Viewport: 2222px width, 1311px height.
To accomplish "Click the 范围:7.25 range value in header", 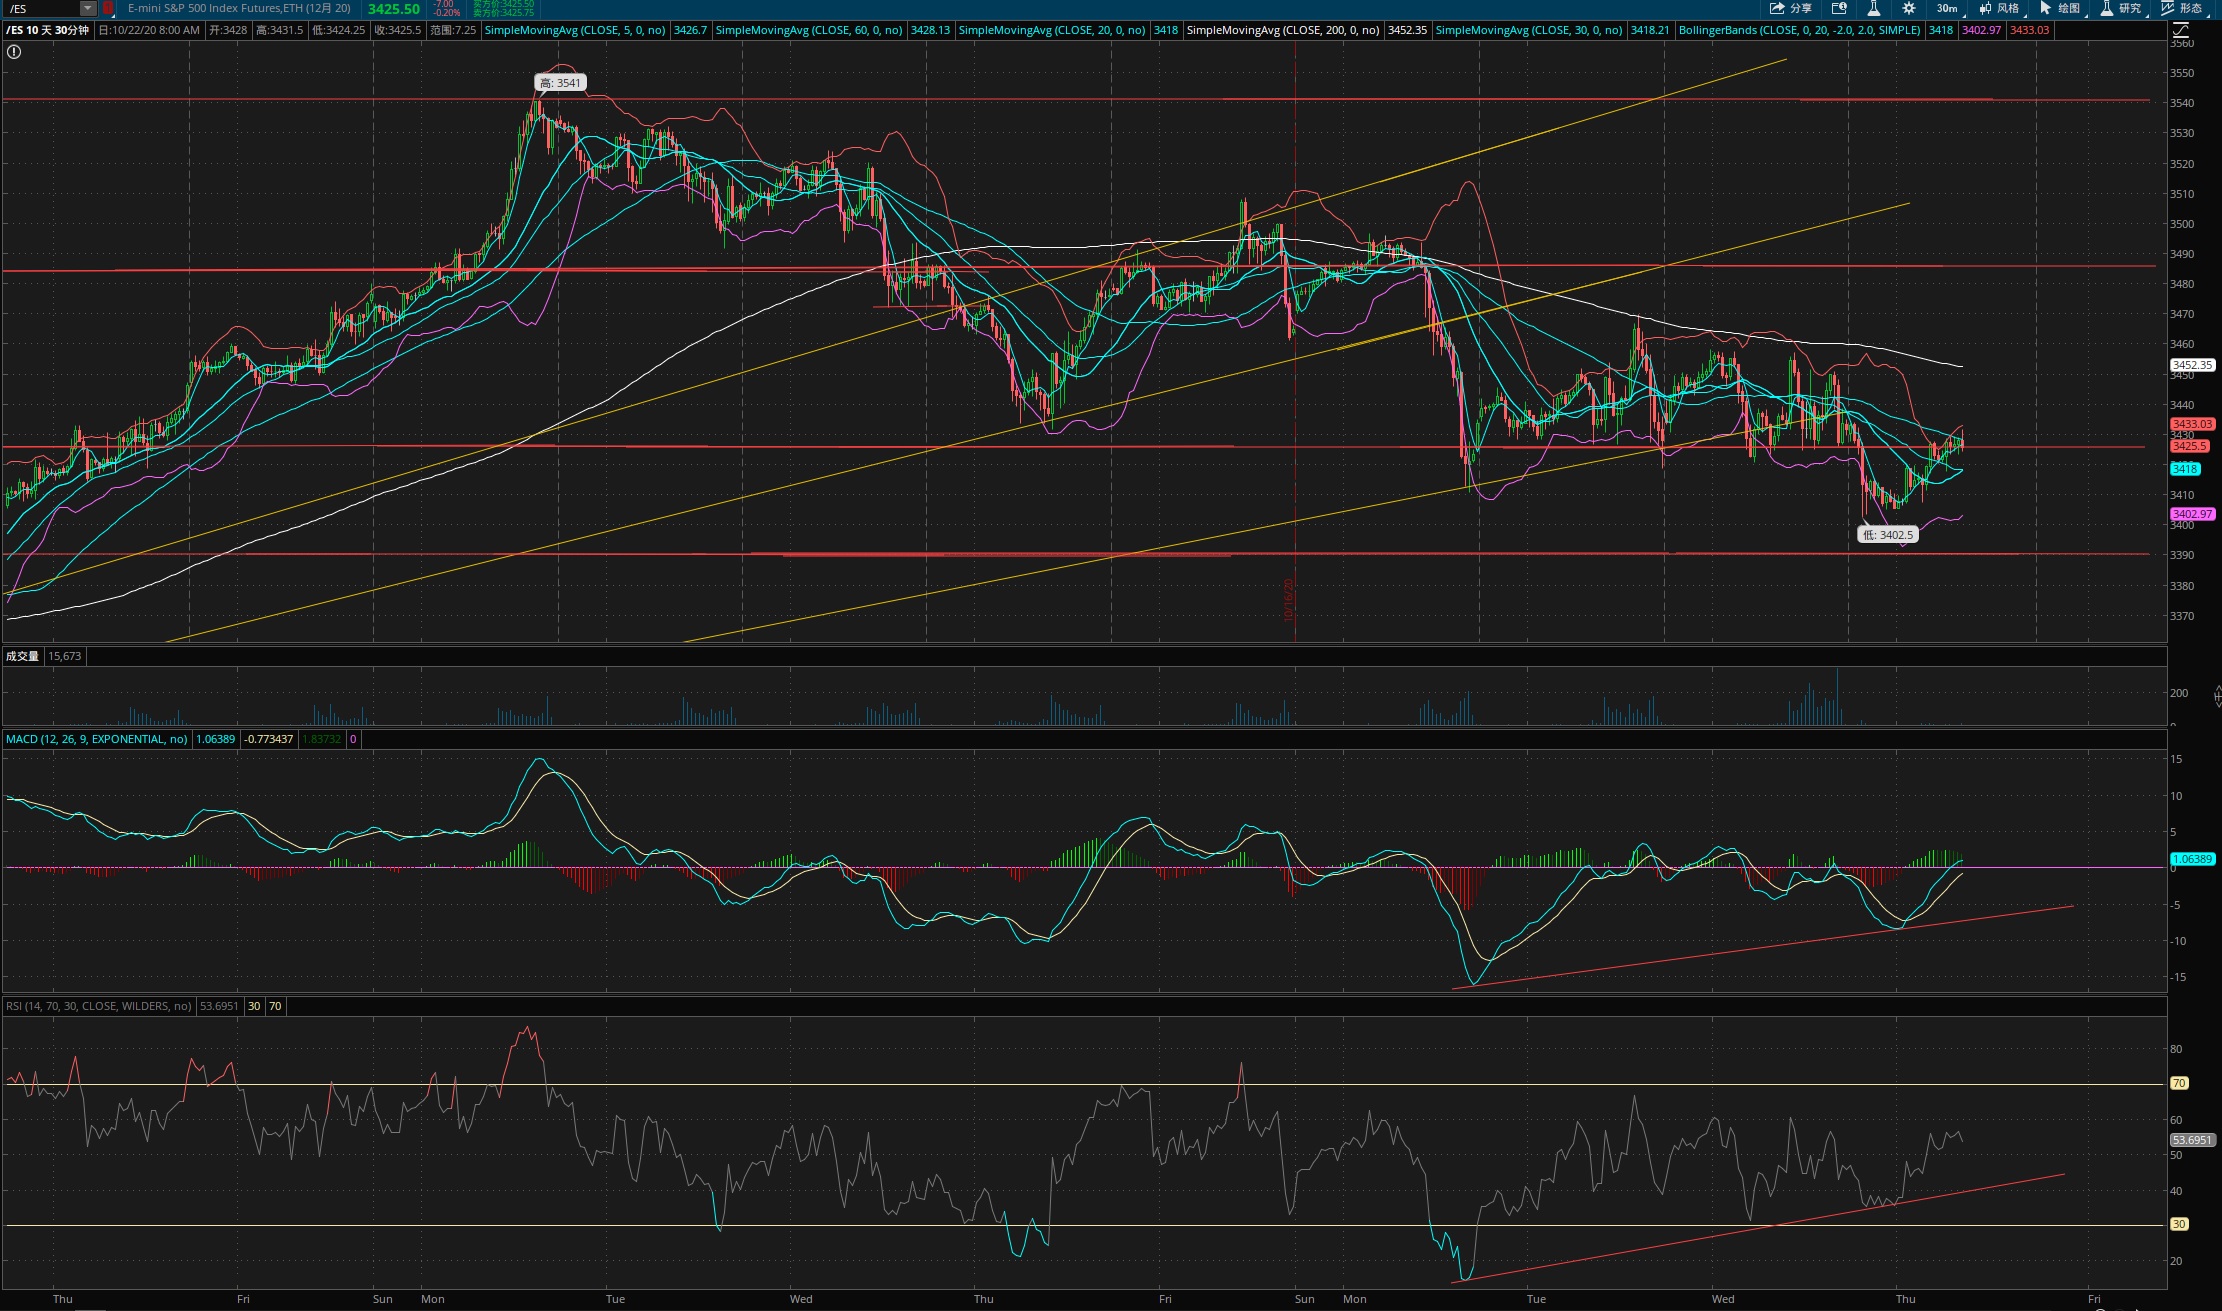I will coord(453,30).
